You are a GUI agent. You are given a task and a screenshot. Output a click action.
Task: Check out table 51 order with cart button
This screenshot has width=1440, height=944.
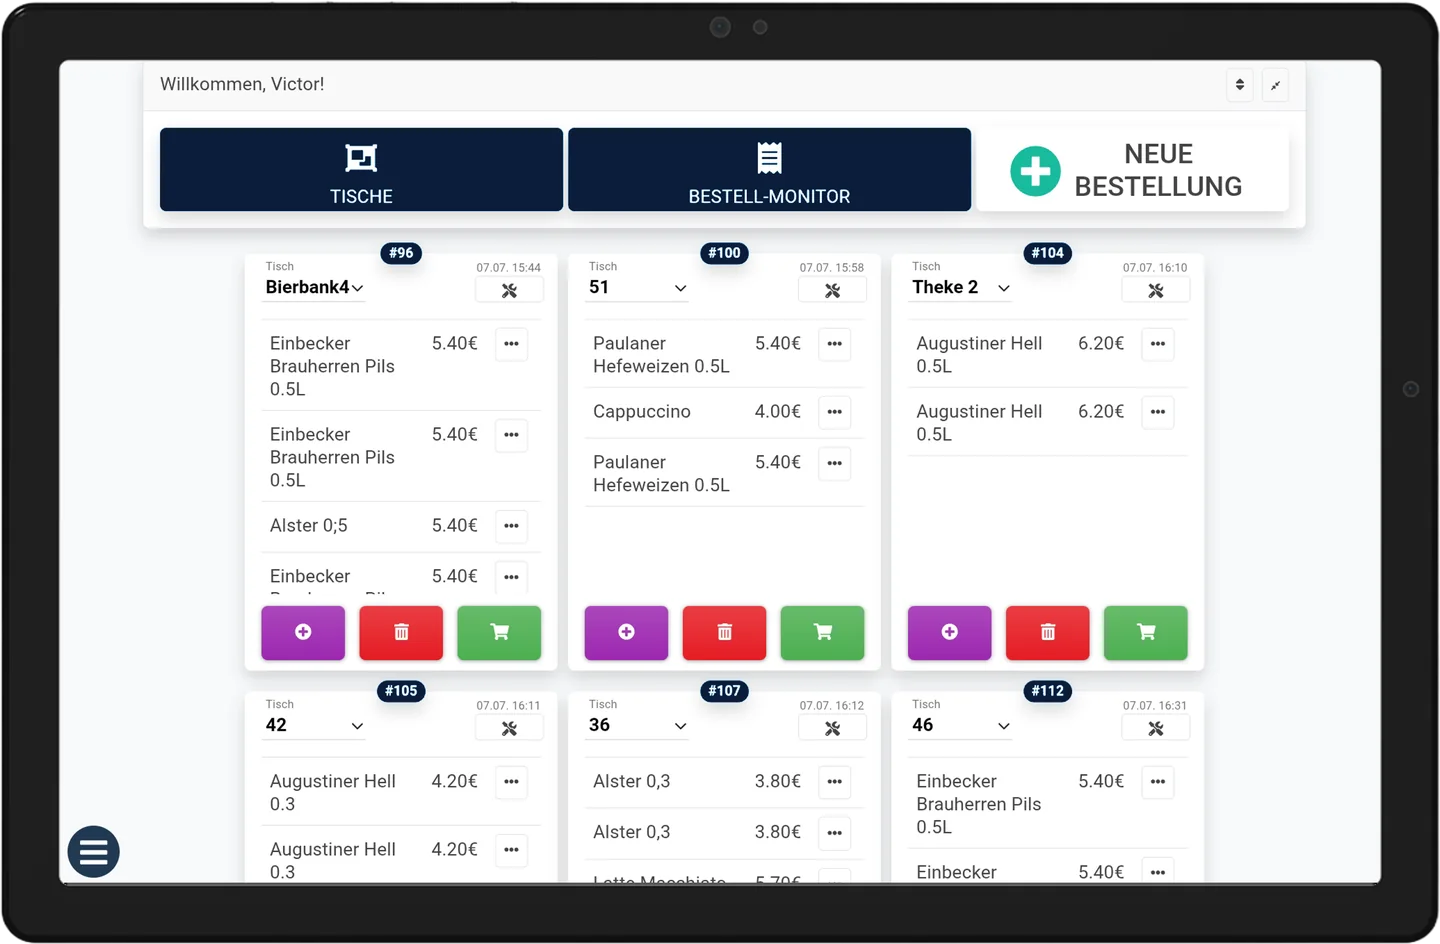click(822, 632)
